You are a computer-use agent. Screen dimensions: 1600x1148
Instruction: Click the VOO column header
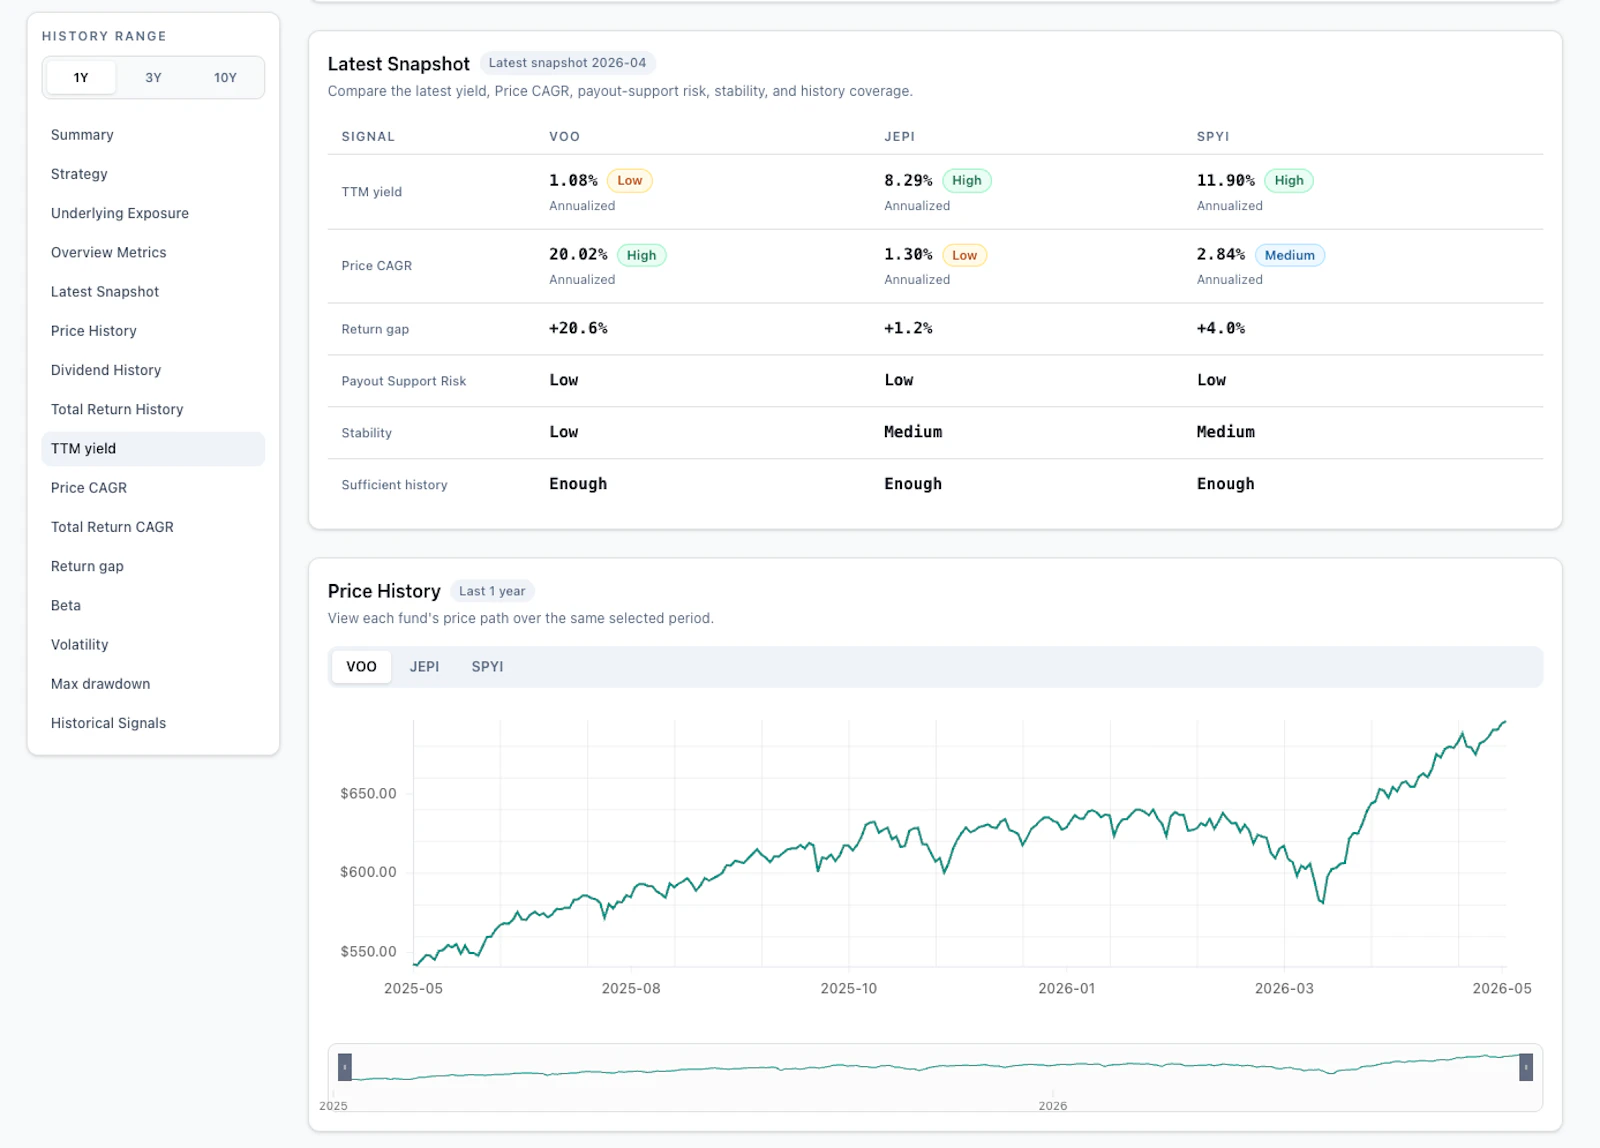point(564,137)
